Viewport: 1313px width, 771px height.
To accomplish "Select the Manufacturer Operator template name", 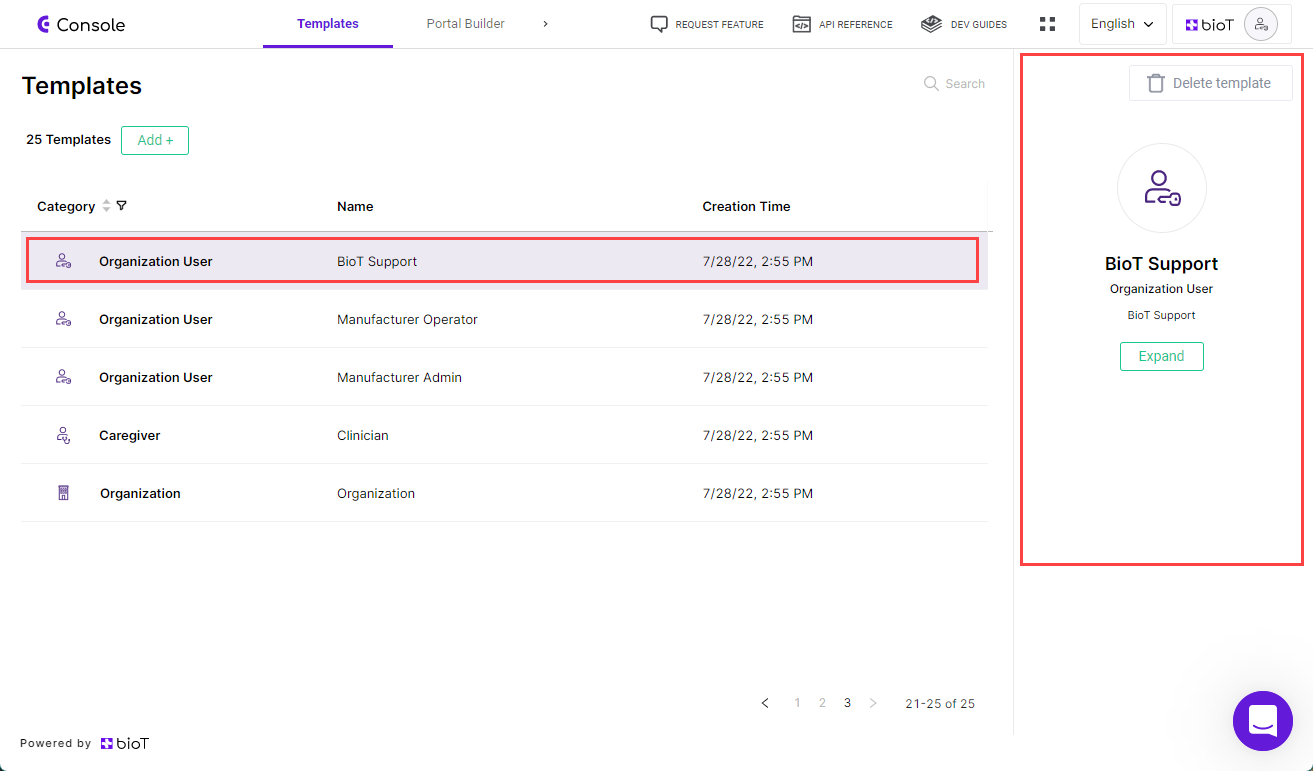I will (x=407, y=320).
